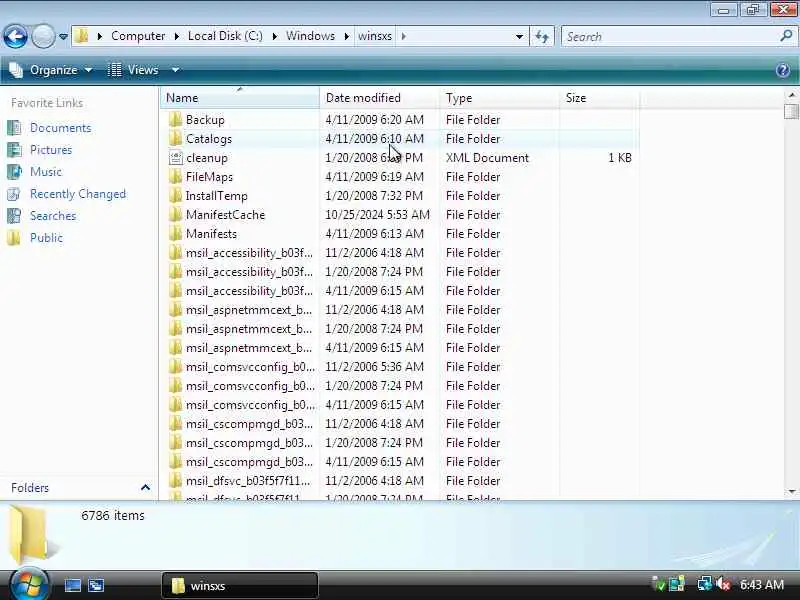Sort by the Date modified column header
800x600 pixels.
[380, 98]
